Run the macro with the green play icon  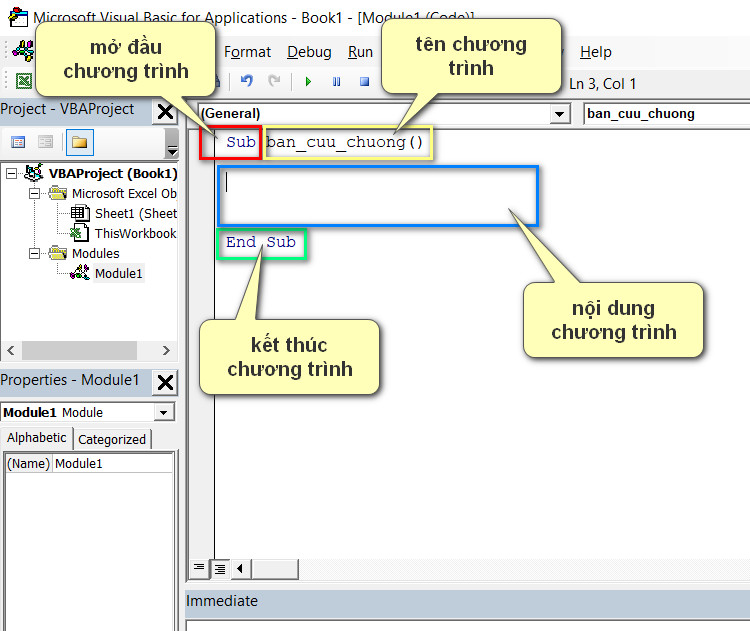pyautogui.click(x=308, y=82)
